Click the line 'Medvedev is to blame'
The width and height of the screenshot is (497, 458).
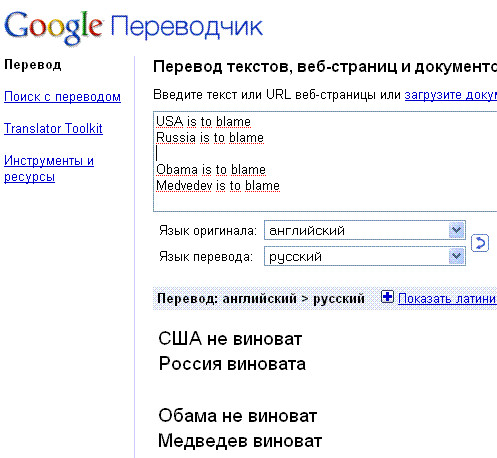pyautogui.click(x=218, y=186)
